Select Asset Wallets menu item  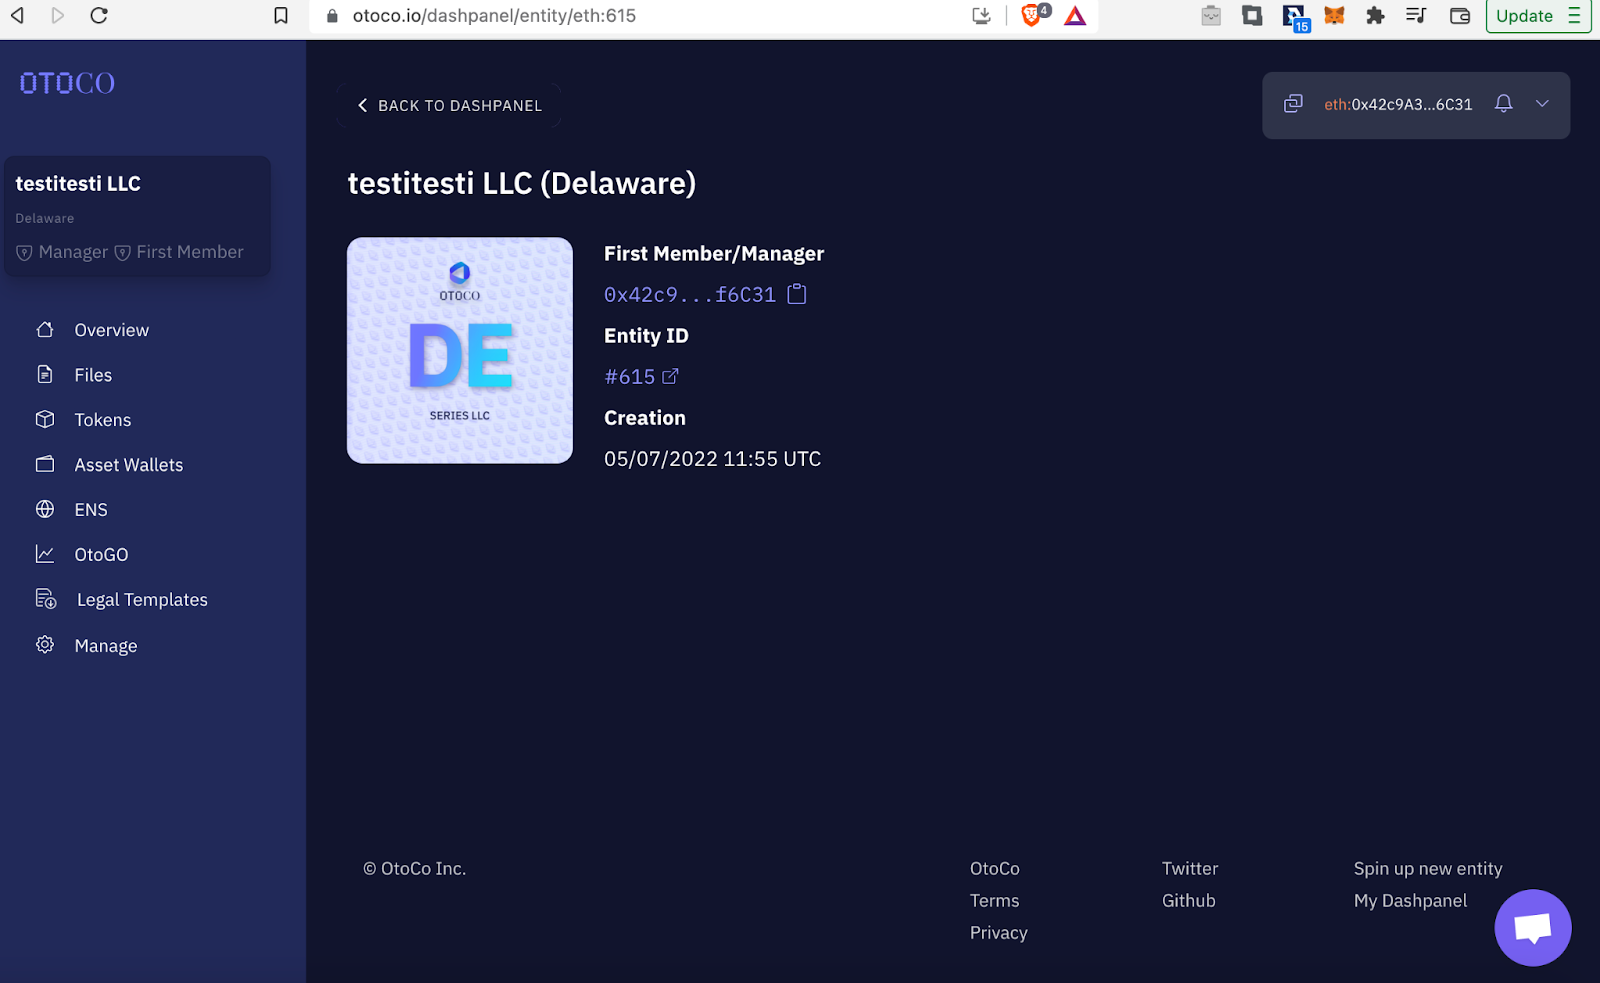point(128,465)
